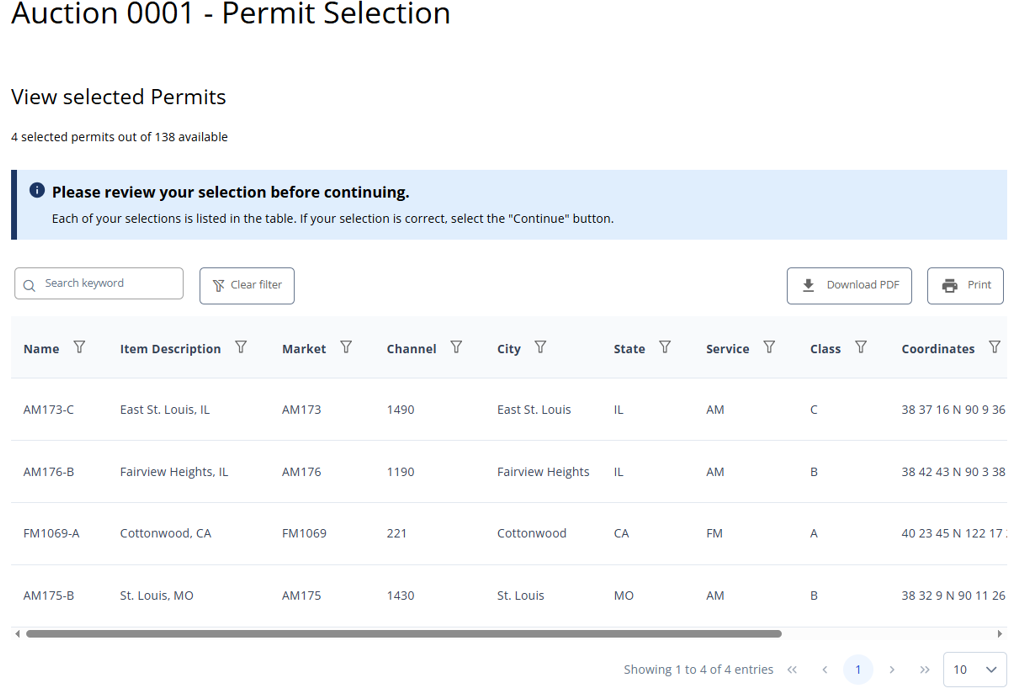Open the Channel column filter
Viewport: 1015px width, 694px height.
(456, 348)
